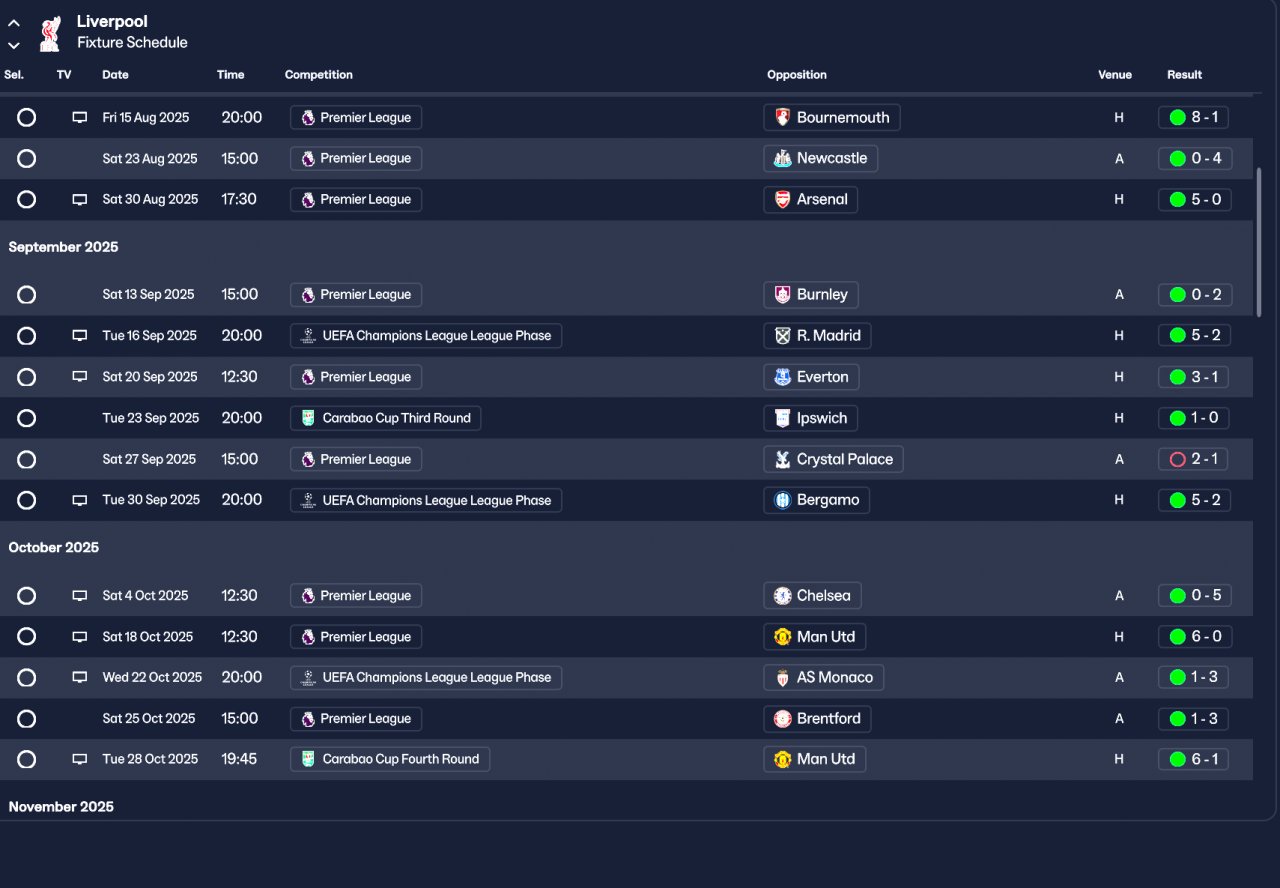The height and width of the screenshot is (888, 1280).
Task: Select the Chelsea fixture radio button
Action: pos(27,596)
